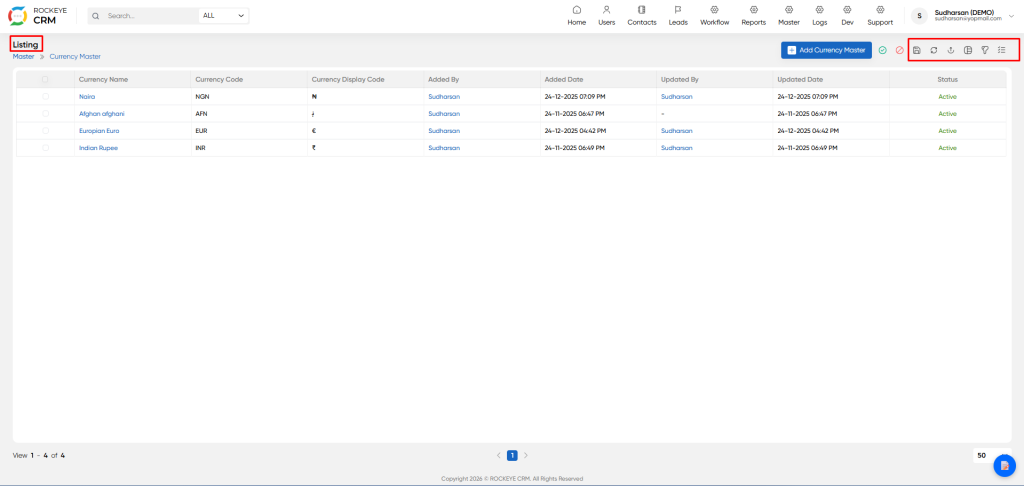Sort by the Status column header
This screenshot has width=1024, height=486.
tap(948, 80)
